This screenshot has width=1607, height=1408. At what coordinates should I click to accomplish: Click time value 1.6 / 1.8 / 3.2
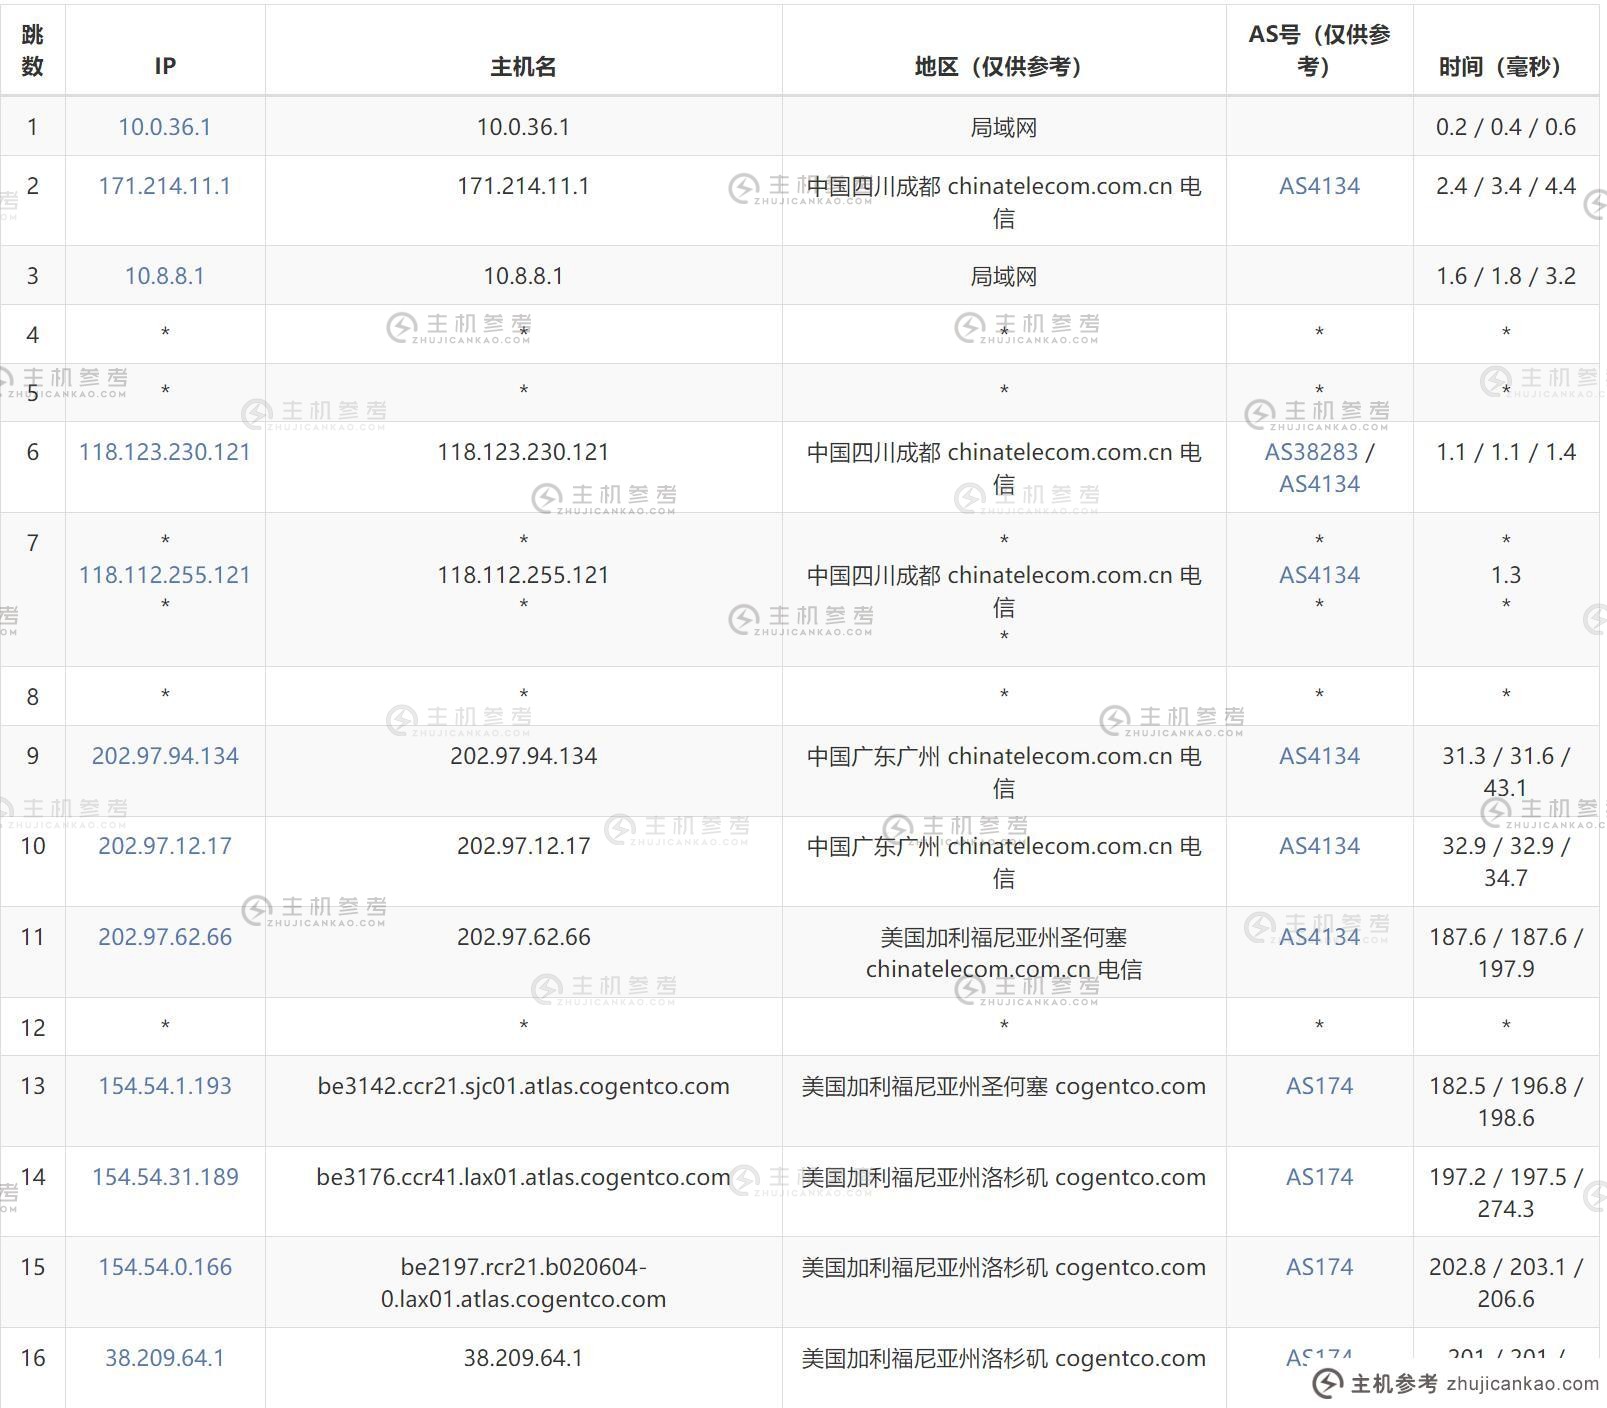click(x=1505, y=276)
